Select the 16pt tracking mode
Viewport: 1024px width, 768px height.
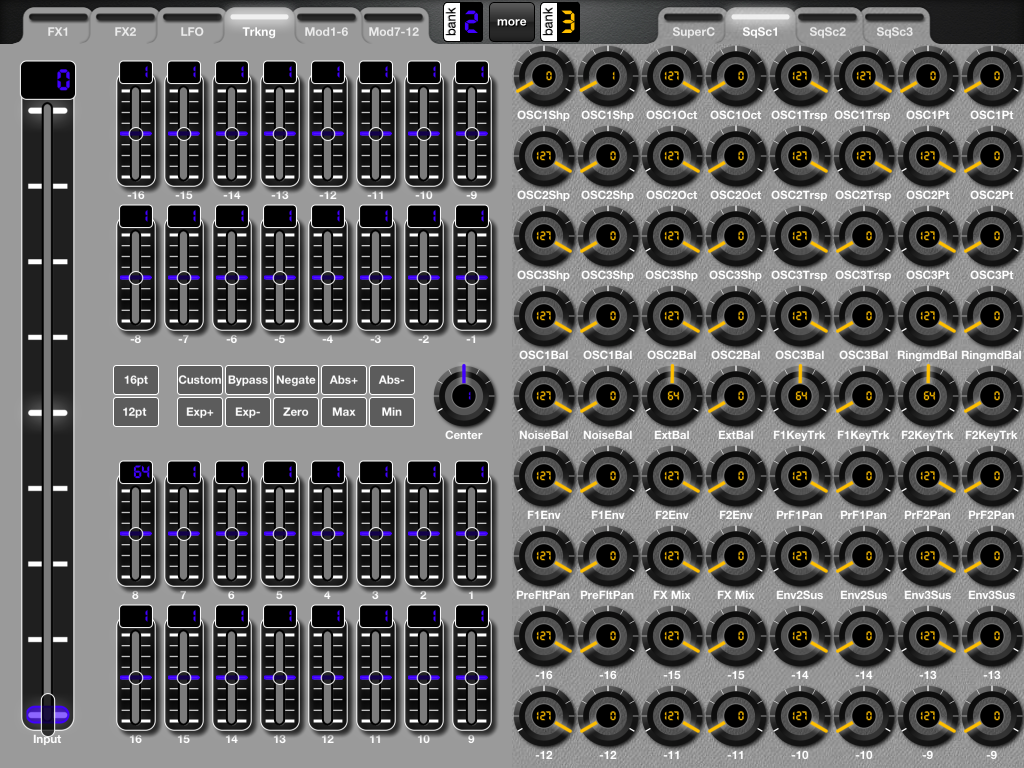pos(136,380)
